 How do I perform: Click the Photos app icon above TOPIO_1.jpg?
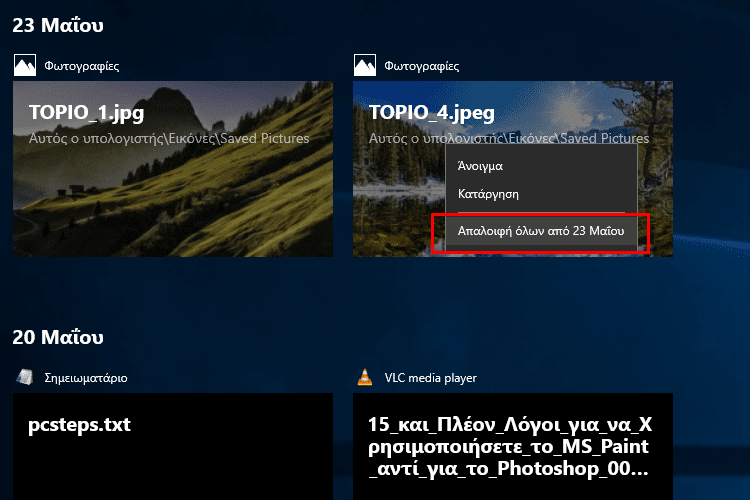(25, 66)
